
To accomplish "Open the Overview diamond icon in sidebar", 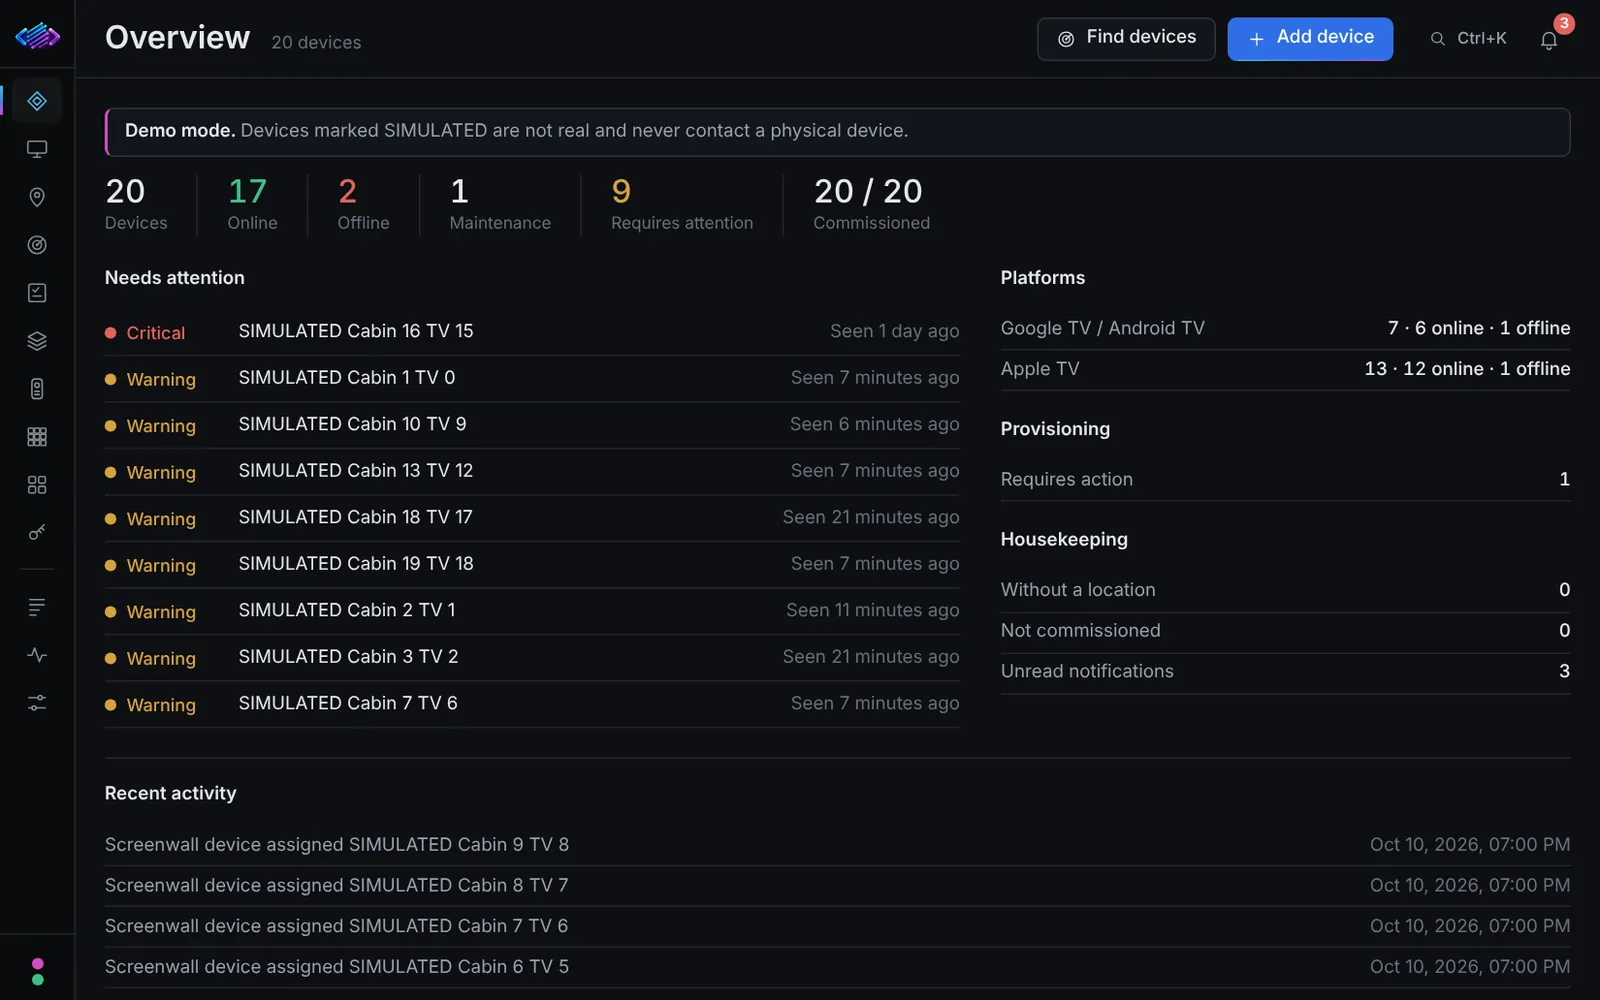I will [x=37, y=101].
